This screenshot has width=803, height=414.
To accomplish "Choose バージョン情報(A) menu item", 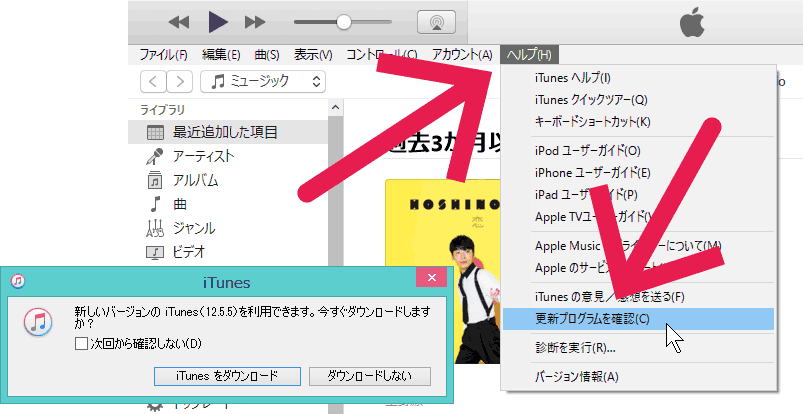I will [x=638, y=377].
